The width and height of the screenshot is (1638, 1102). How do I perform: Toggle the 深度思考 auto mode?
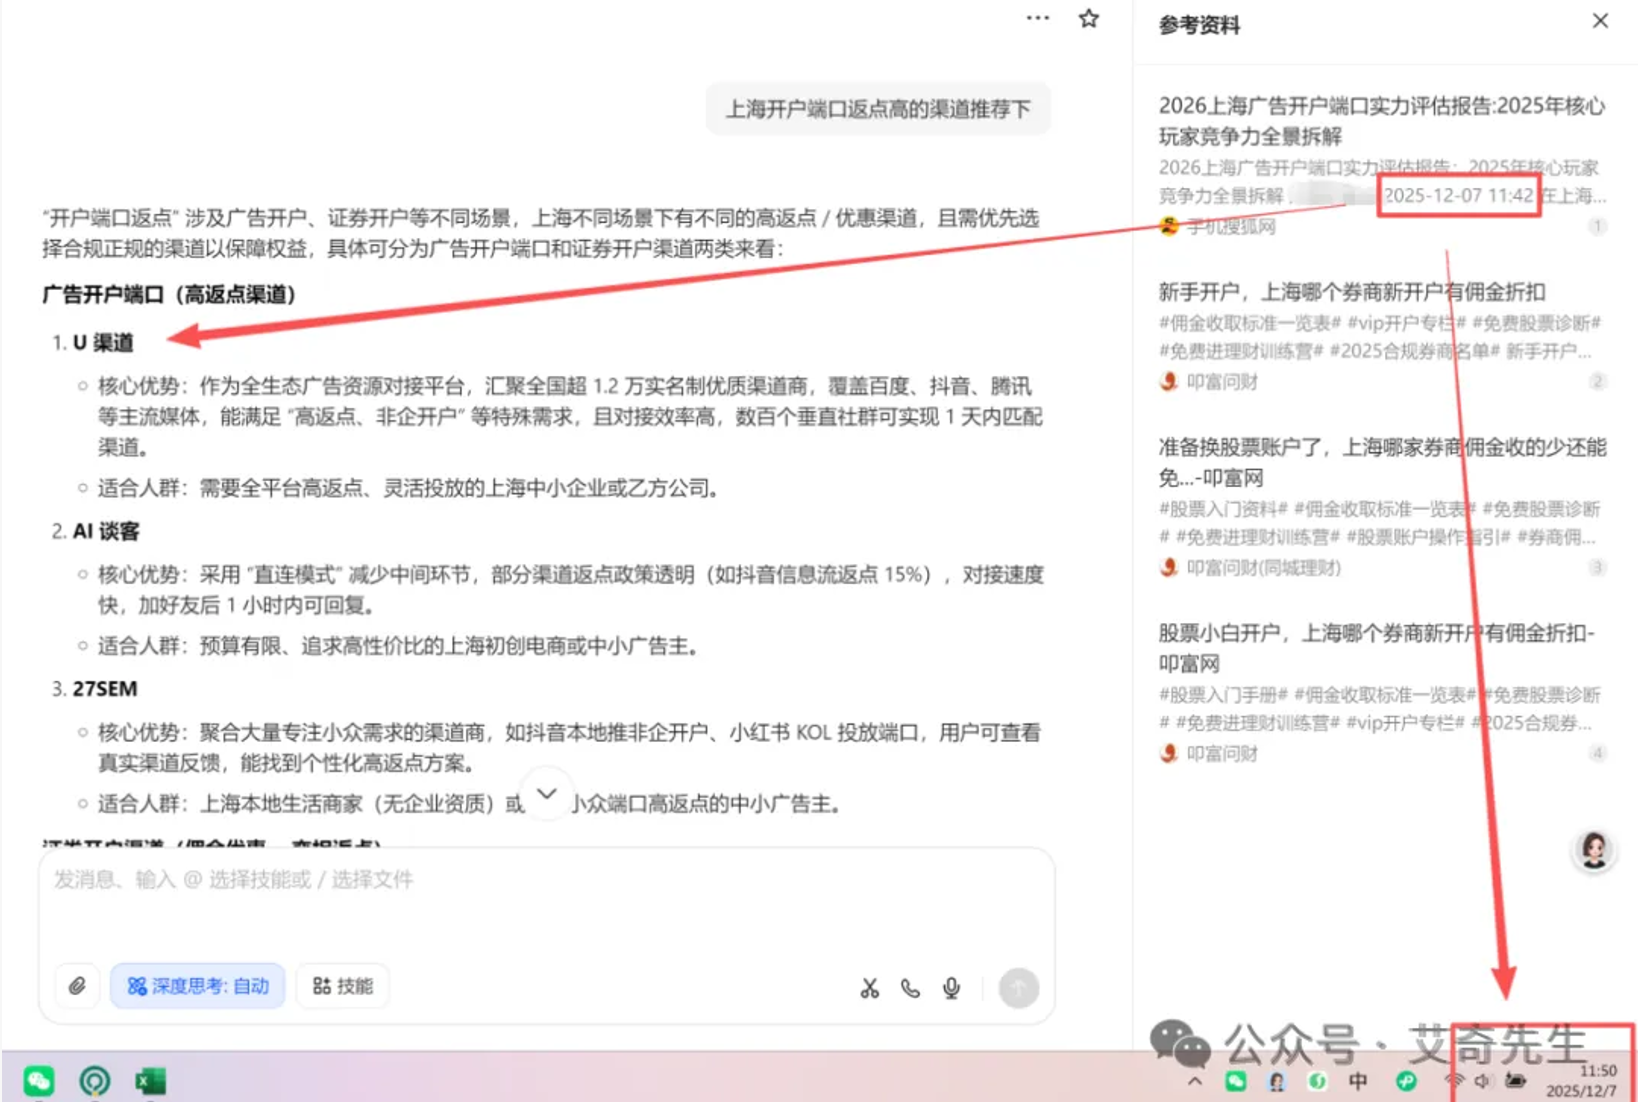[198, 986]
